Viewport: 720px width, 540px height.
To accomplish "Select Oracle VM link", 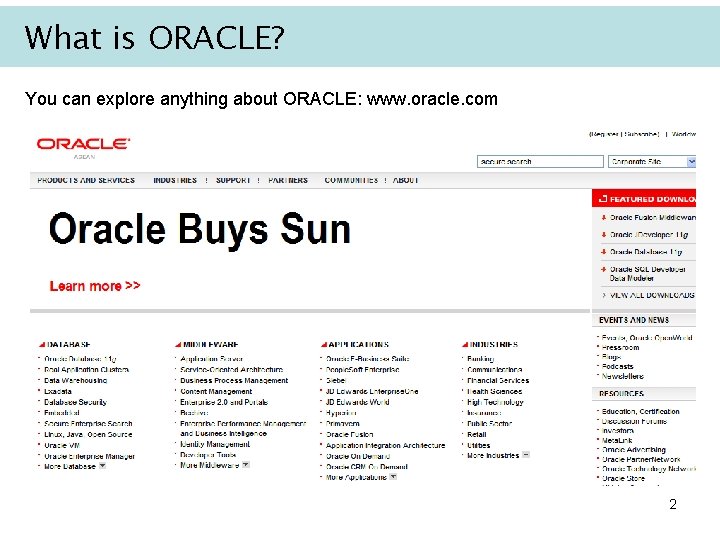I will click(62, 445).
